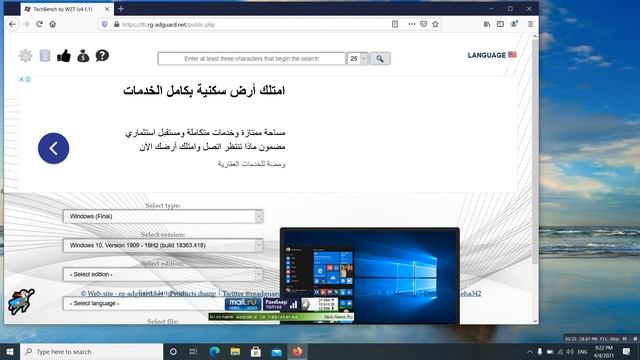Open Mail app from taskbar

277,351
